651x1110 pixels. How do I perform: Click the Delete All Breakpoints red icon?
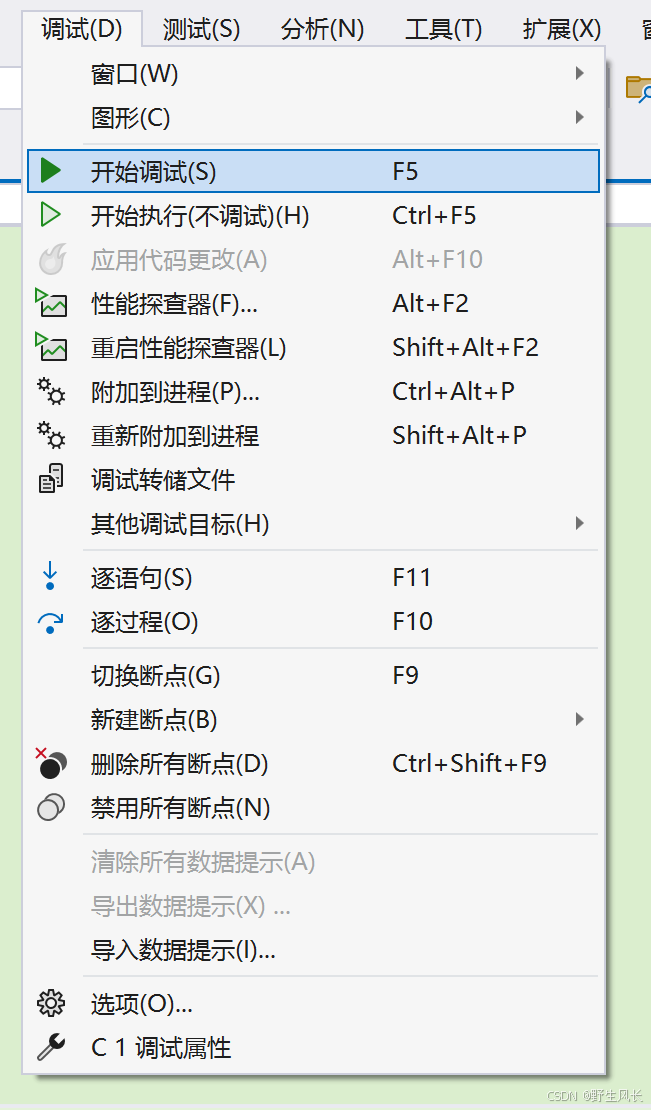[50, 763]
